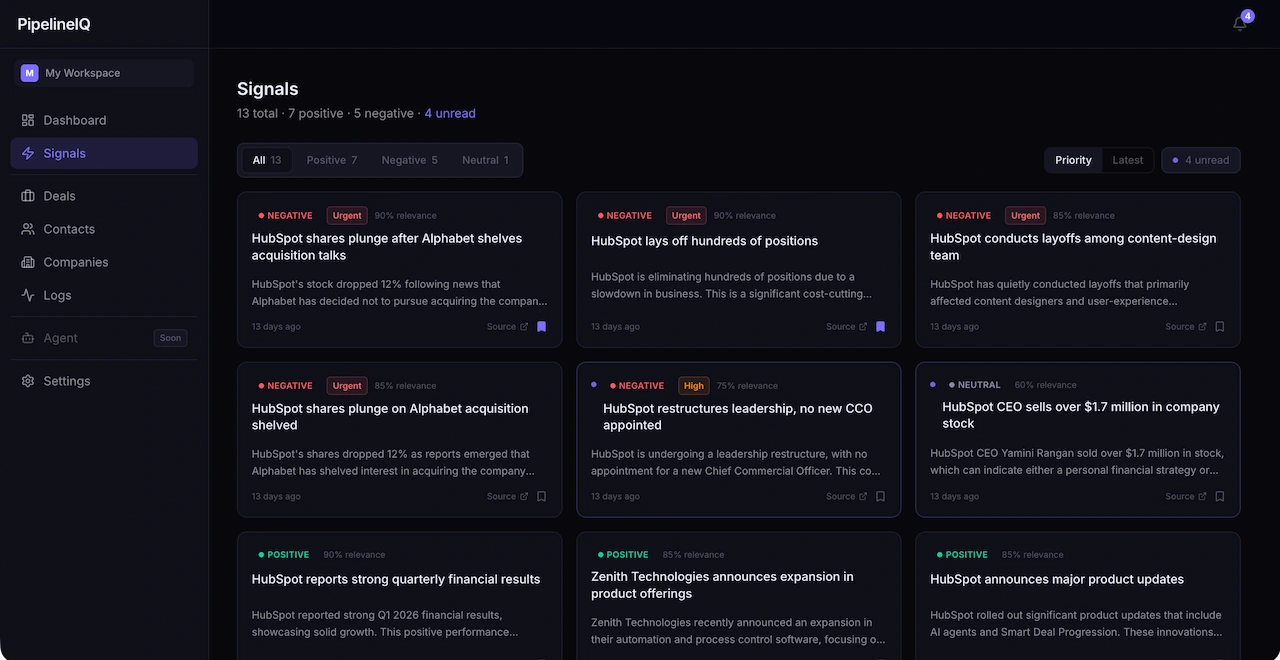1280x660 pixels.
Task: Click the 4 unread link in summary
Action: [450, 114]
